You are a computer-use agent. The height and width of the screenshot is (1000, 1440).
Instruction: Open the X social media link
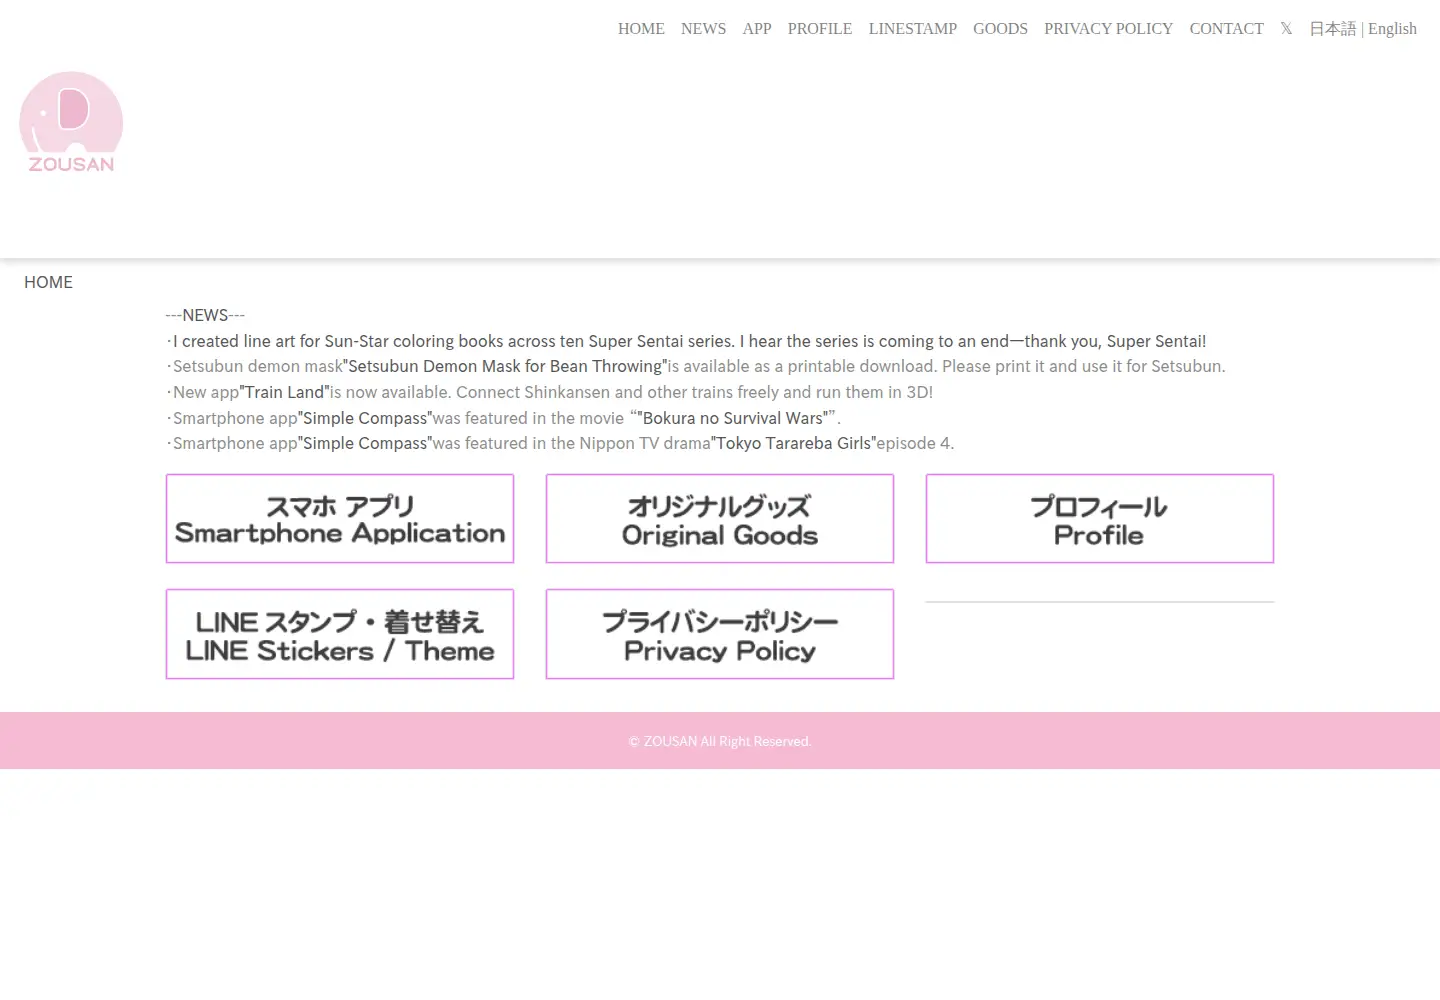1286,29
